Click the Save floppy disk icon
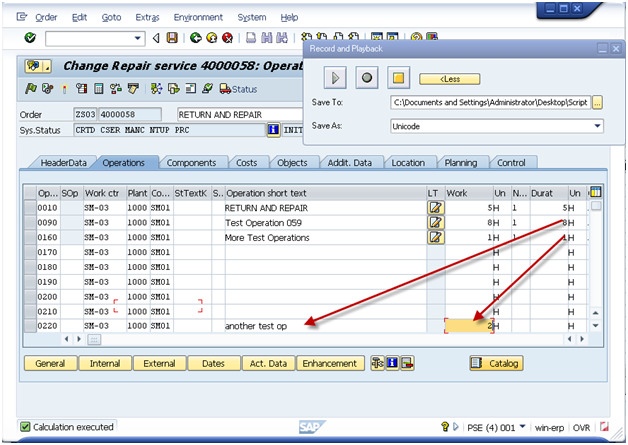The height and width of the screenshot is (445, 628). [x=172, y=38]
